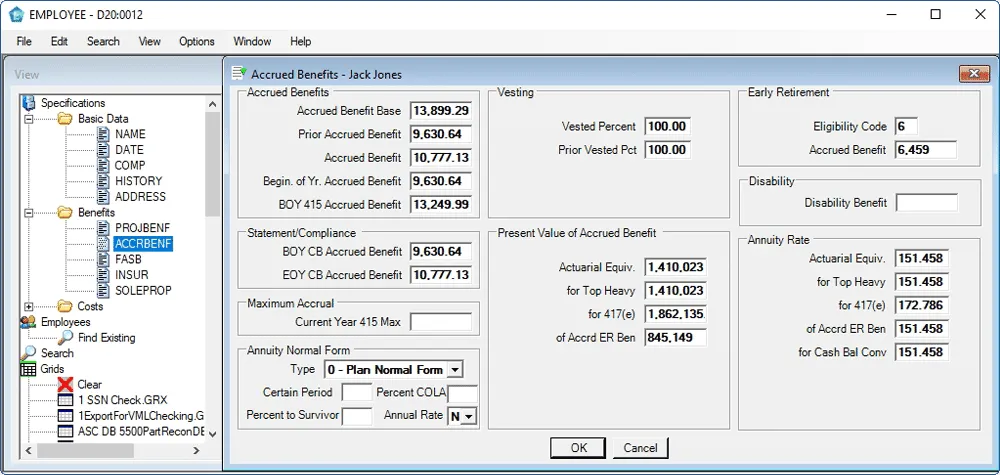
Task: Click the Early Retirement Accrued Benefit field
Action: 927,150
